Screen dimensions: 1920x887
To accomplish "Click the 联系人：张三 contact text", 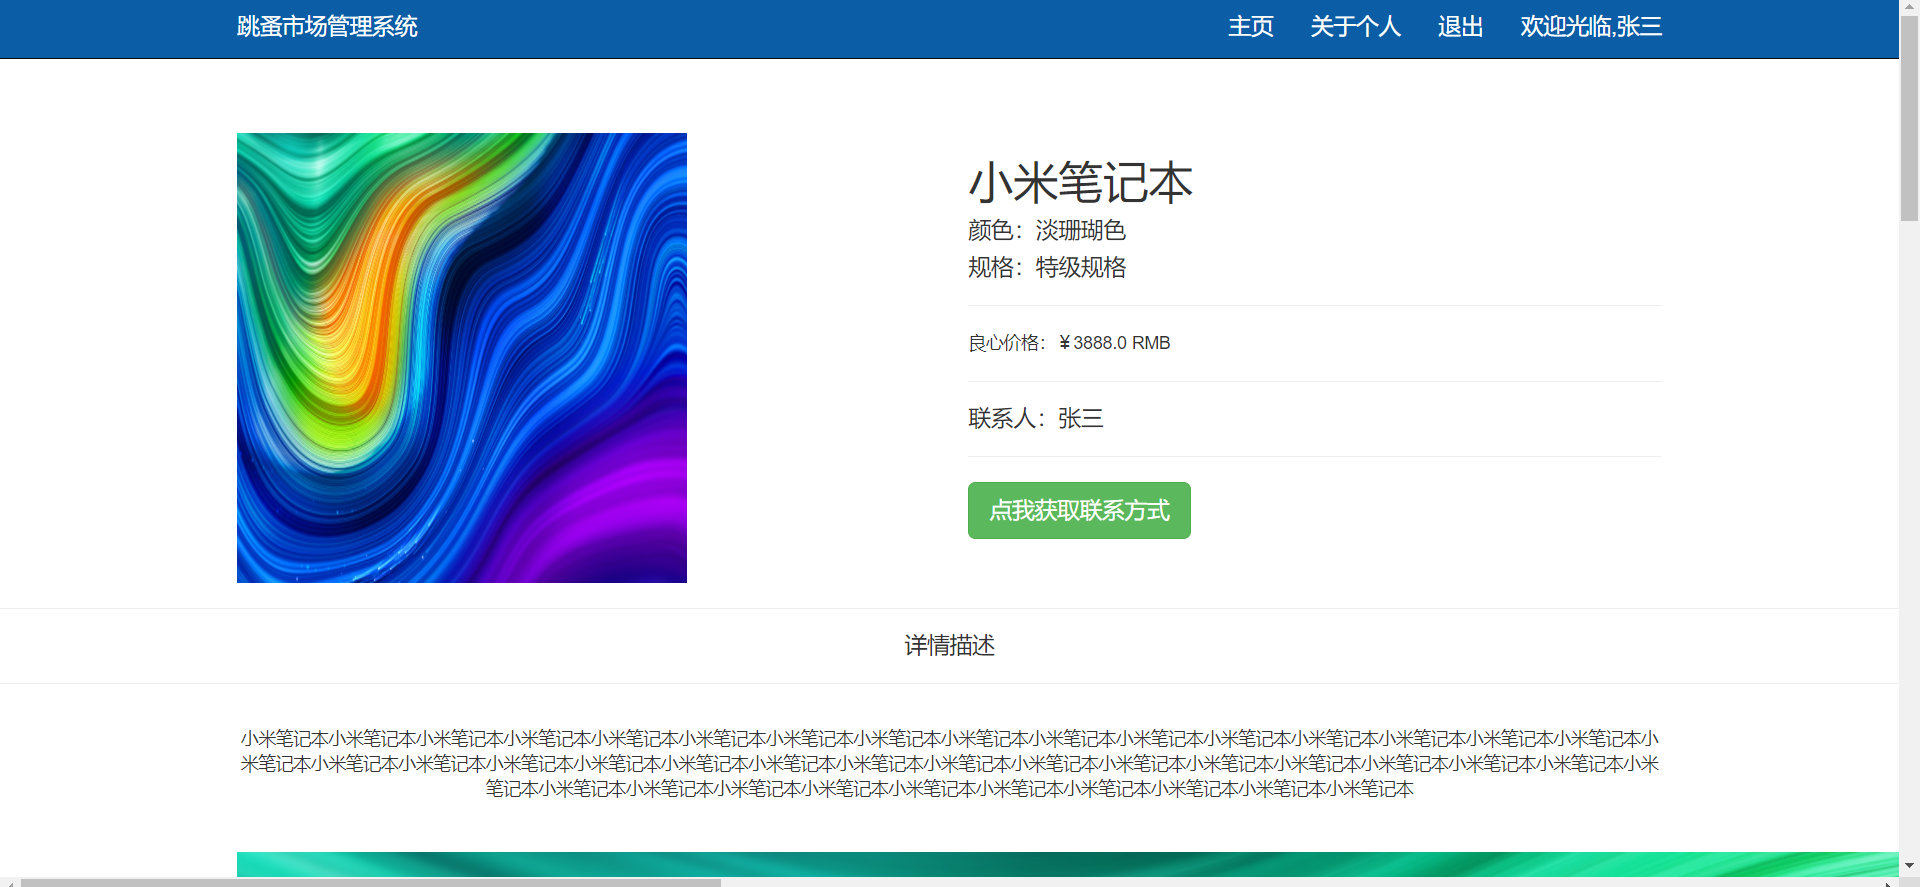I will pyautogui.click(x=1036, y=418).
